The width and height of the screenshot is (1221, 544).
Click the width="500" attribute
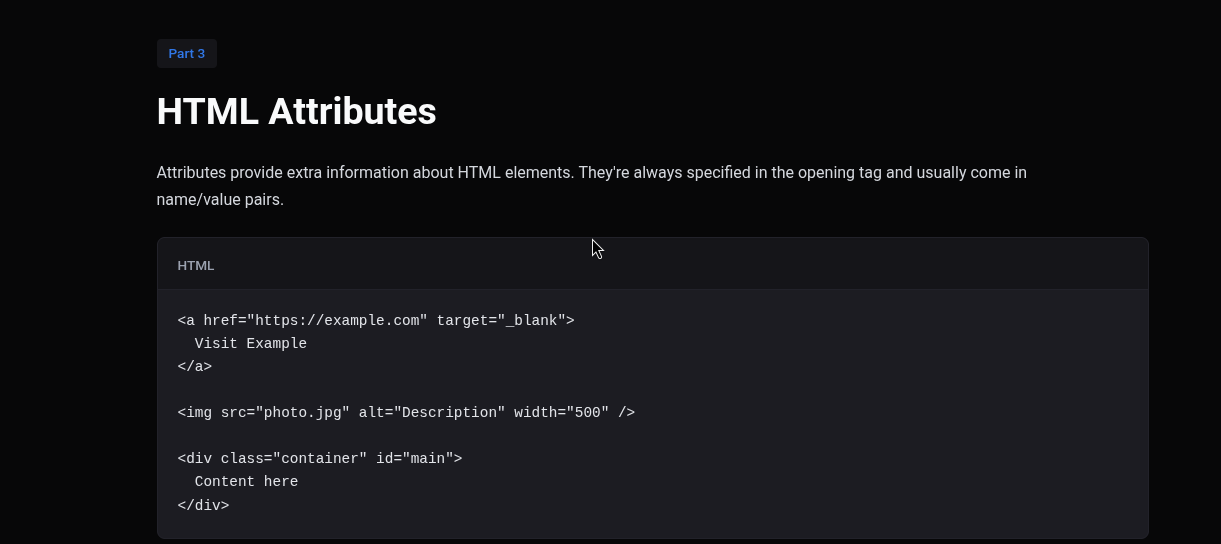point(561,413)
